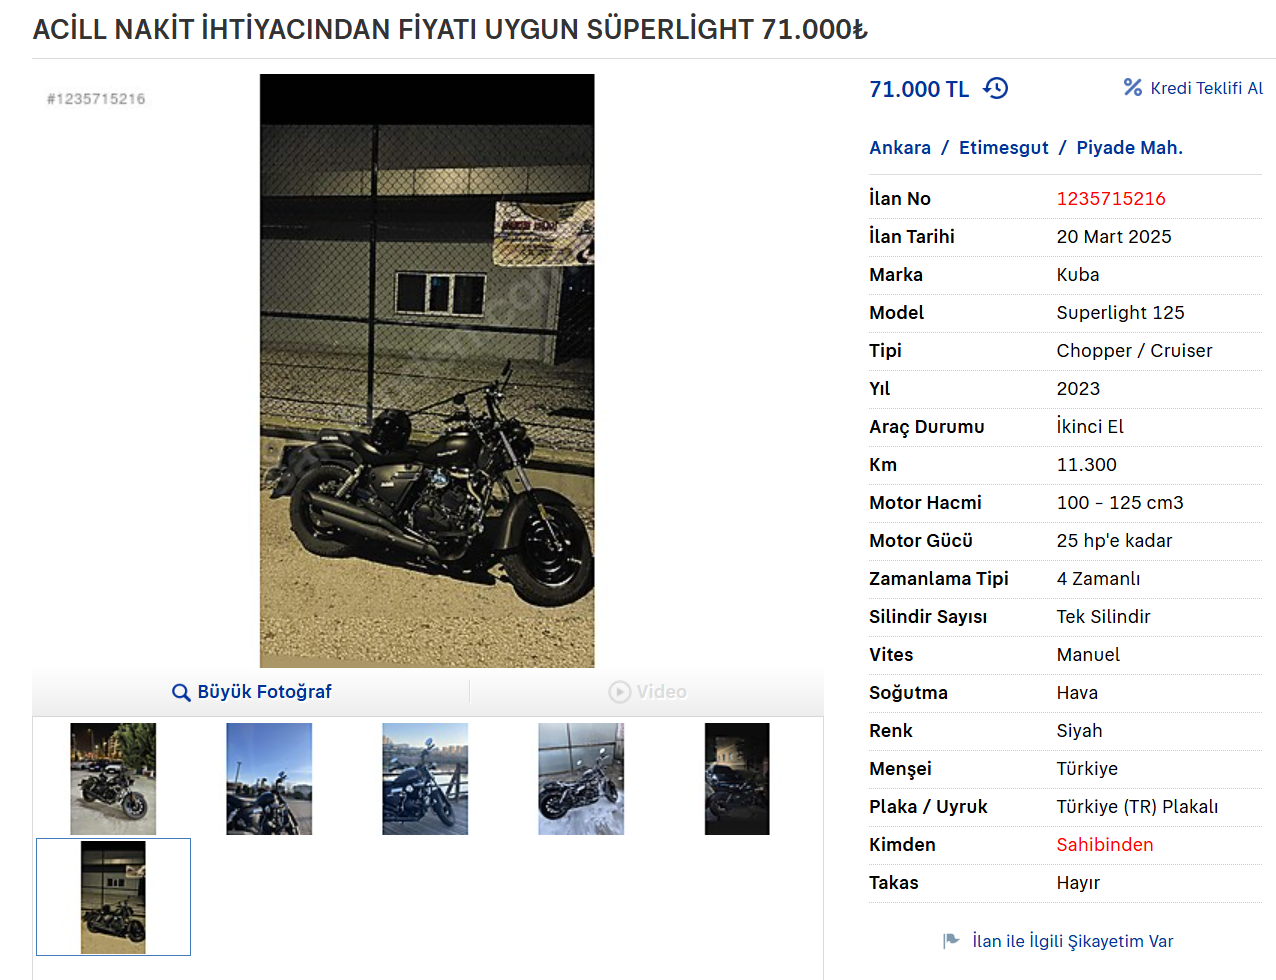Select first thumbnail with motorcycle on pavement

pyautogui.click(x=113, y=779)
